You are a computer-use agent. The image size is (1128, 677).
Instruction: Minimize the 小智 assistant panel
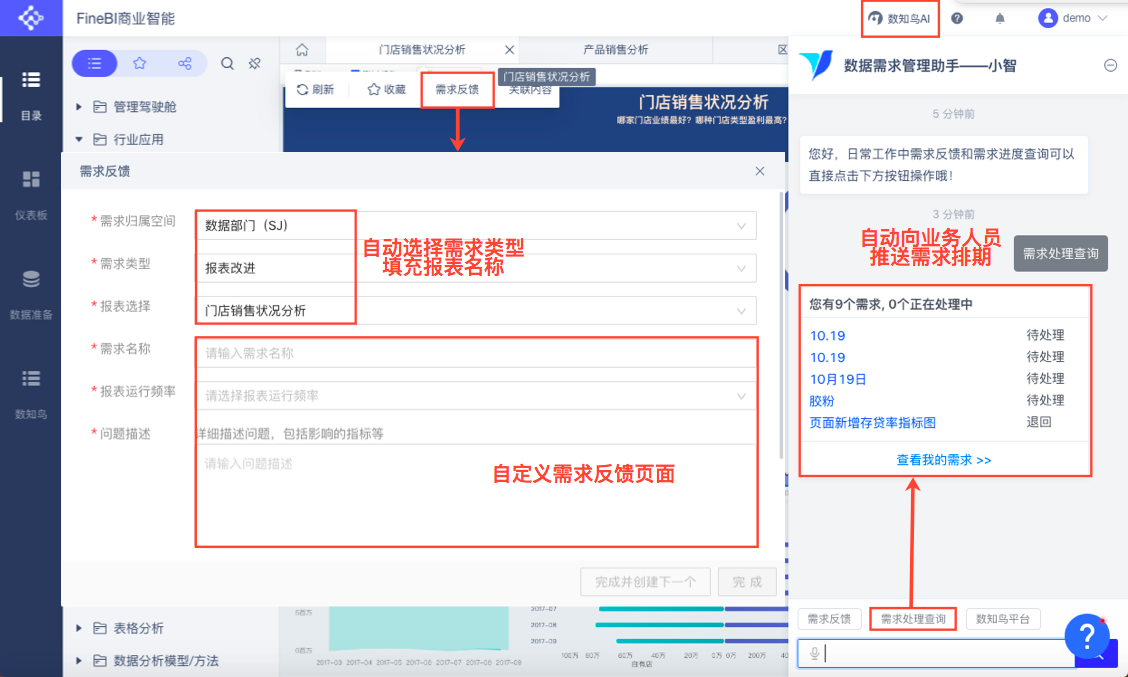[1110, 65]
